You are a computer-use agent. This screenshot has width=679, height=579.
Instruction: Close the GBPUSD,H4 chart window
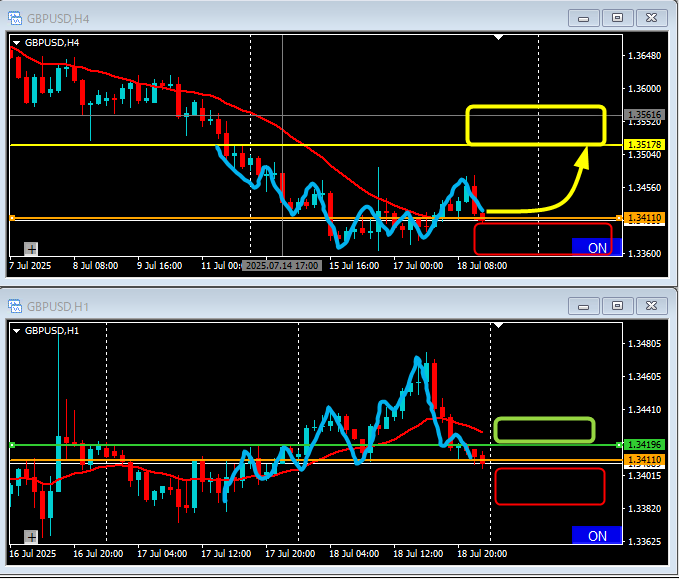[651, 18]
